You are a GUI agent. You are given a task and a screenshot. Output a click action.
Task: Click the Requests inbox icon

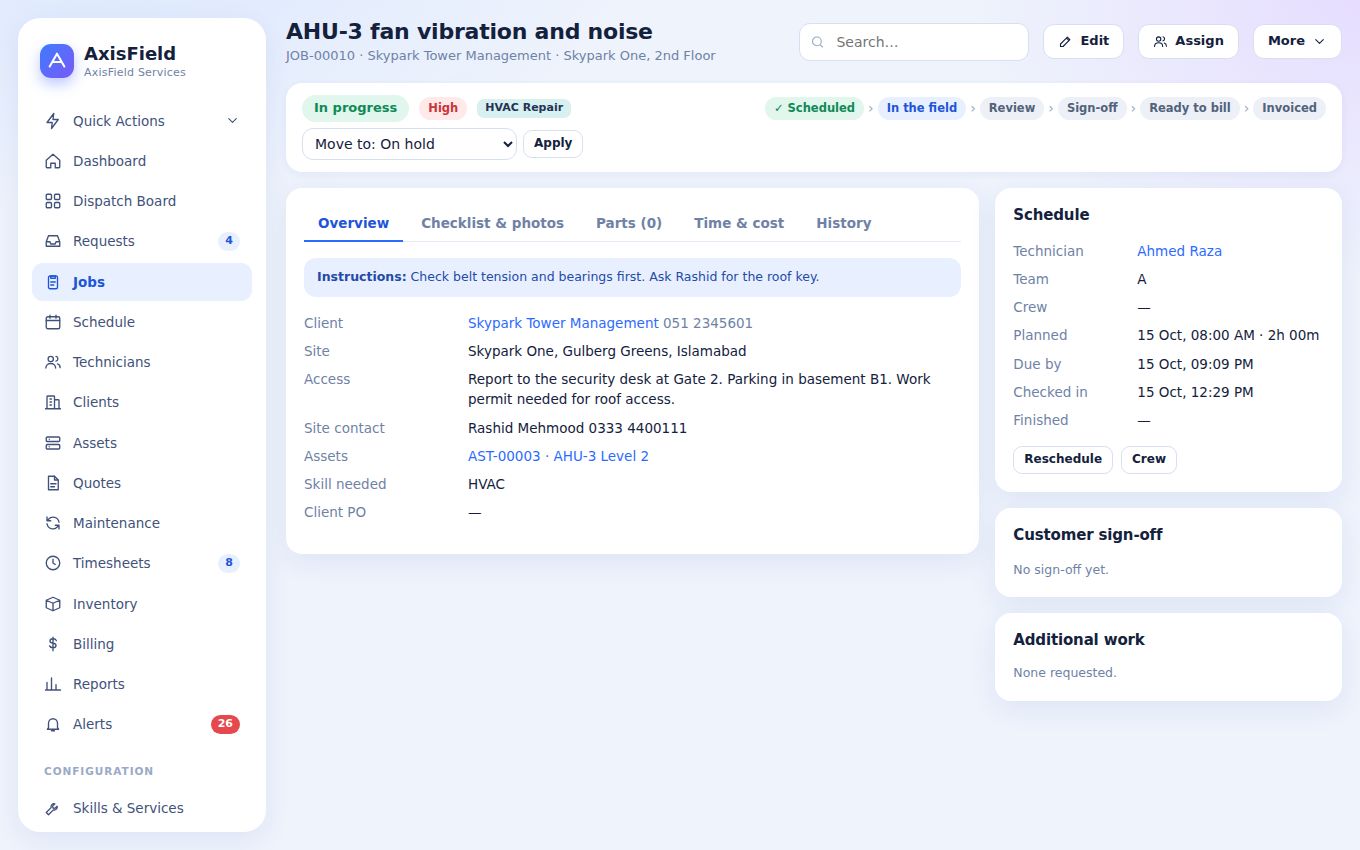53,241
